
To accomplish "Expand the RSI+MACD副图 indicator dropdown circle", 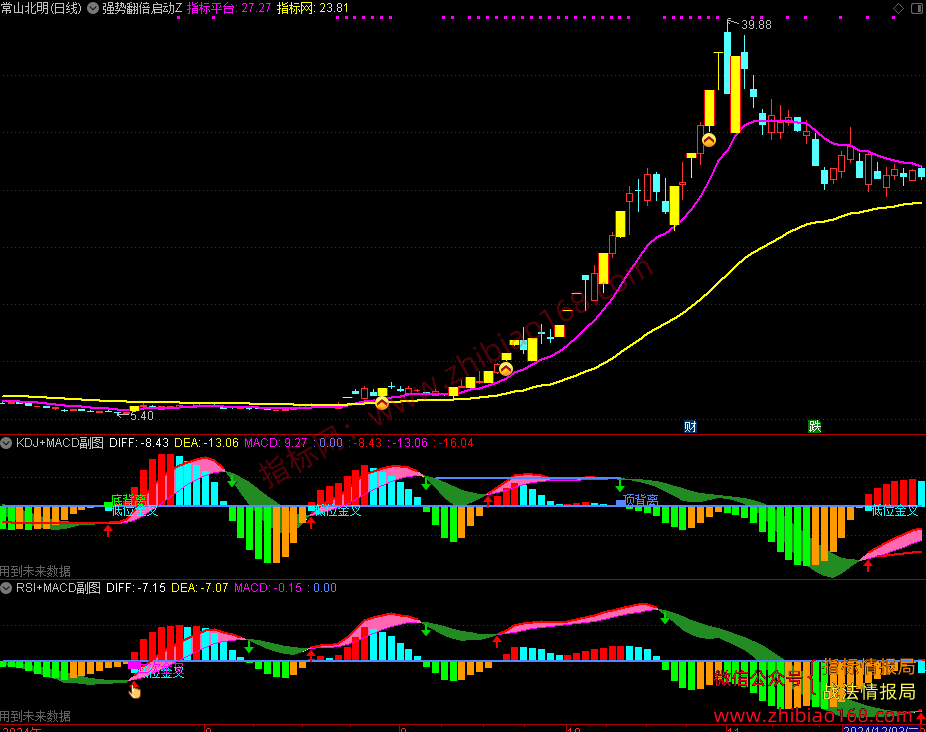I will coord(6,588).
